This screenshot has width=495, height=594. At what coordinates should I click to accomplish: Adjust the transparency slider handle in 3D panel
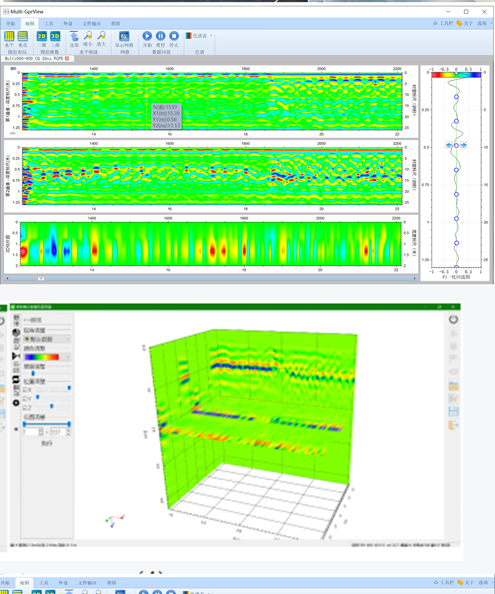coord(33,374)
